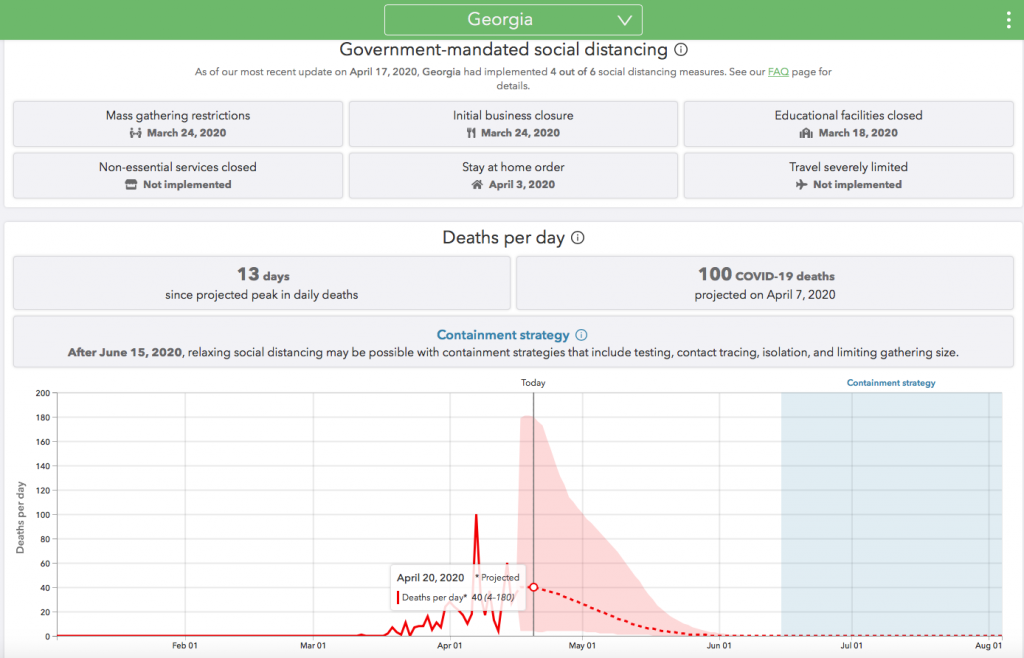
Task: Open the Georgia location dropdown
Action: [x=513, y=20]
